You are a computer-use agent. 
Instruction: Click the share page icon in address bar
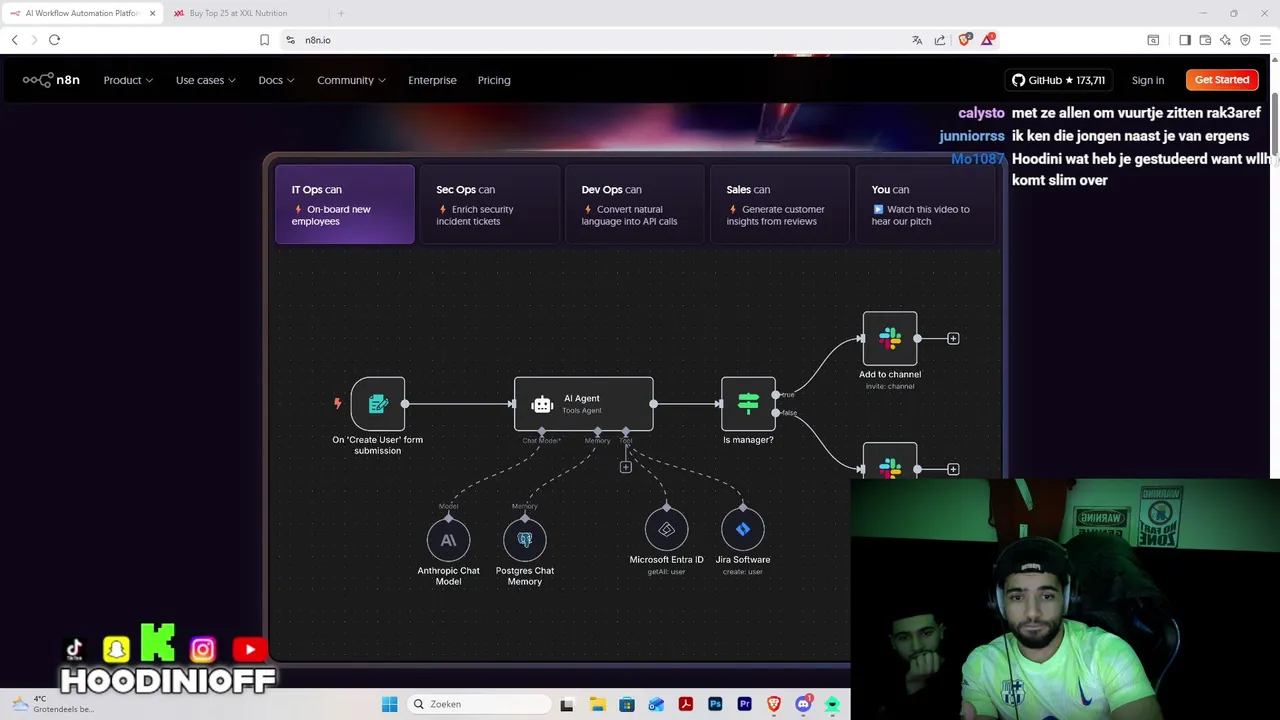click(940, 40)
